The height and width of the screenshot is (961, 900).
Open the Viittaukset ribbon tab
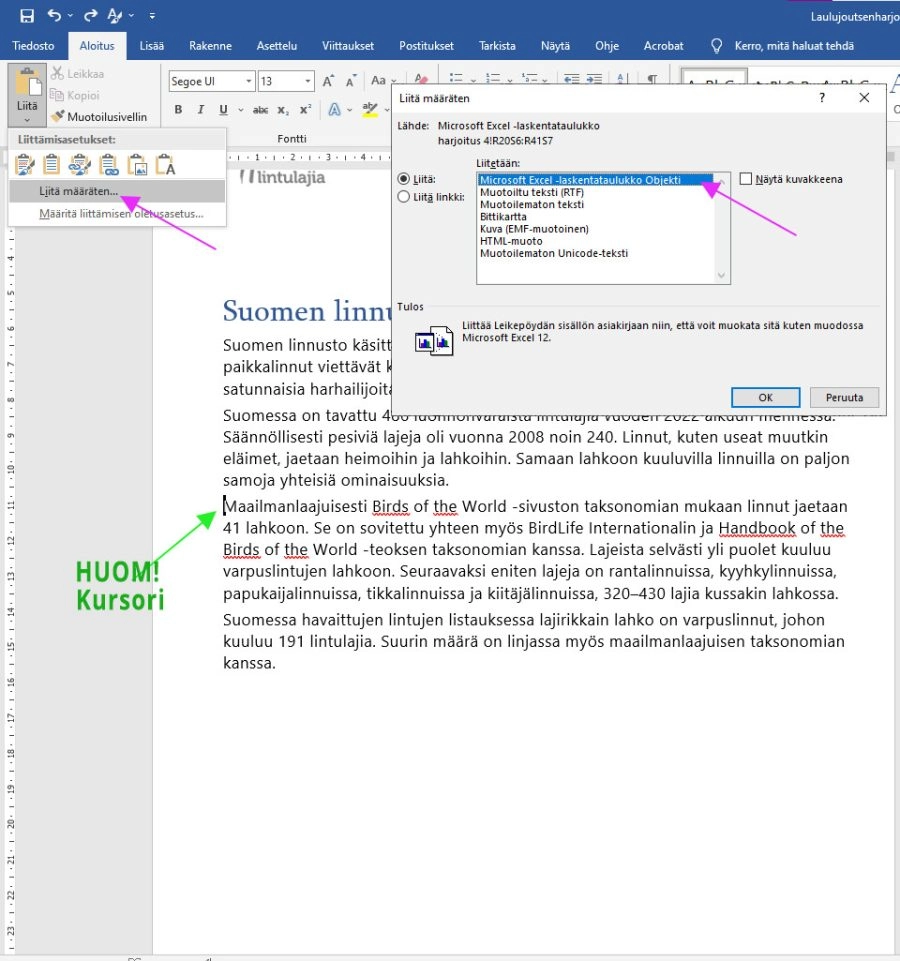pyautogui.click(x=347, y=46)
